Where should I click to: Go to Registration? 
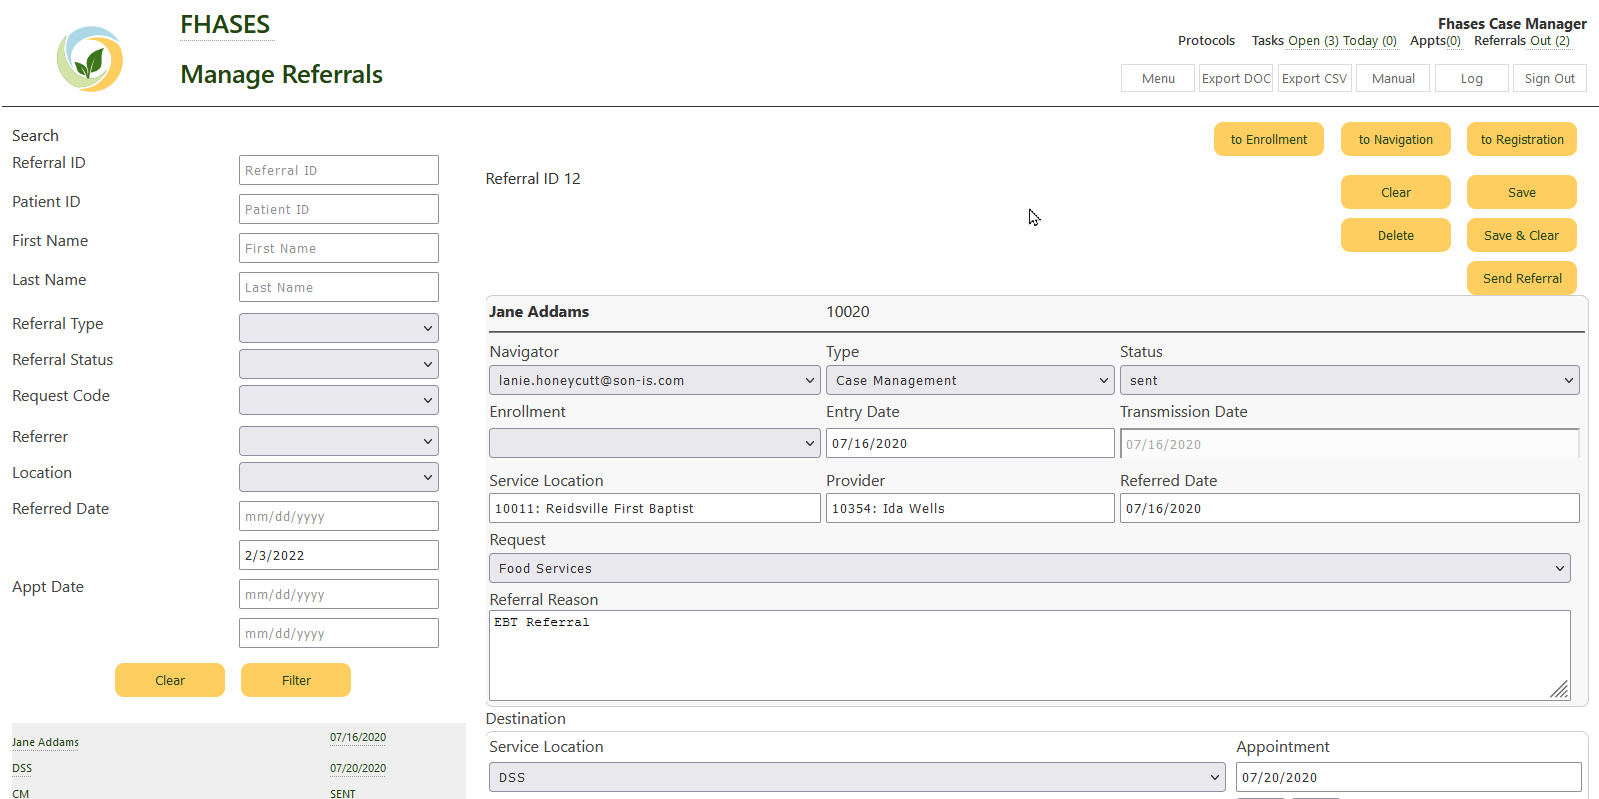coord(1522,139)
